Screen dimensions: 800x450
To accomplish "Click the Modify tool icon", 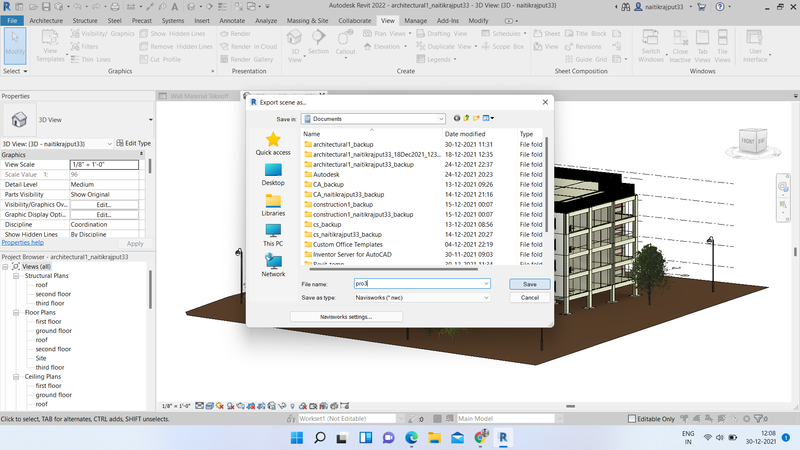I will pyautogui.click(x=15, y=43).
